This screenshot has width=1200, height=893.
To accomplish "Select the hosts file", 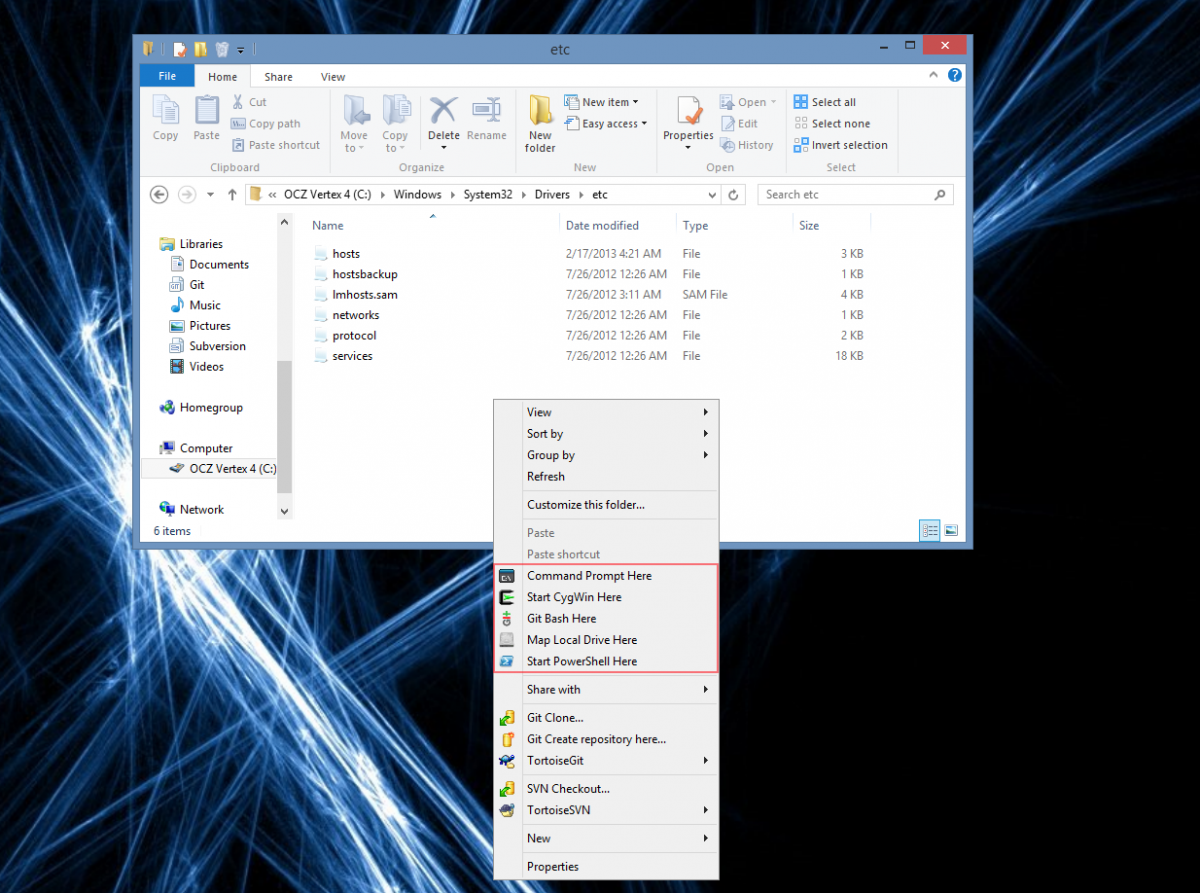I will tap(346, 254).
